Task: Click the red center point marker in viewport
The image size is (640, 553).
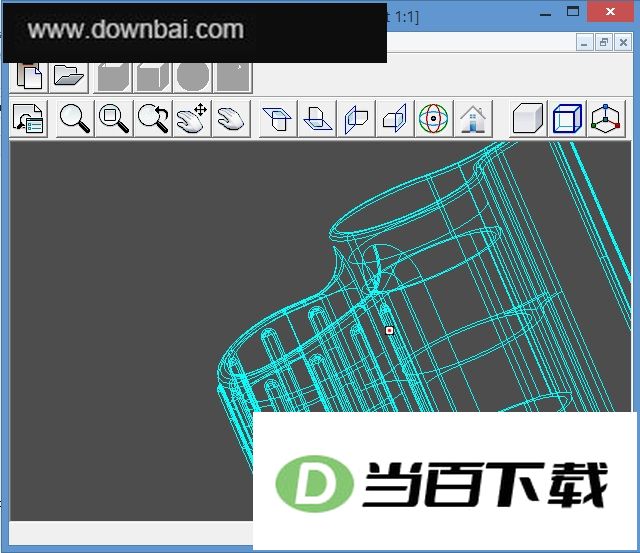Action: coord(389,330)
